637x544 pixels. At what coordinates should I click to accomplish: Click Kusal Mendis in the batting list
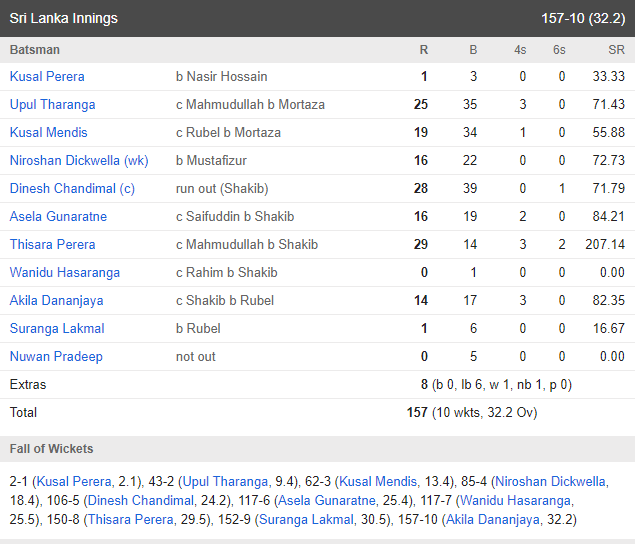pos(49,132)
